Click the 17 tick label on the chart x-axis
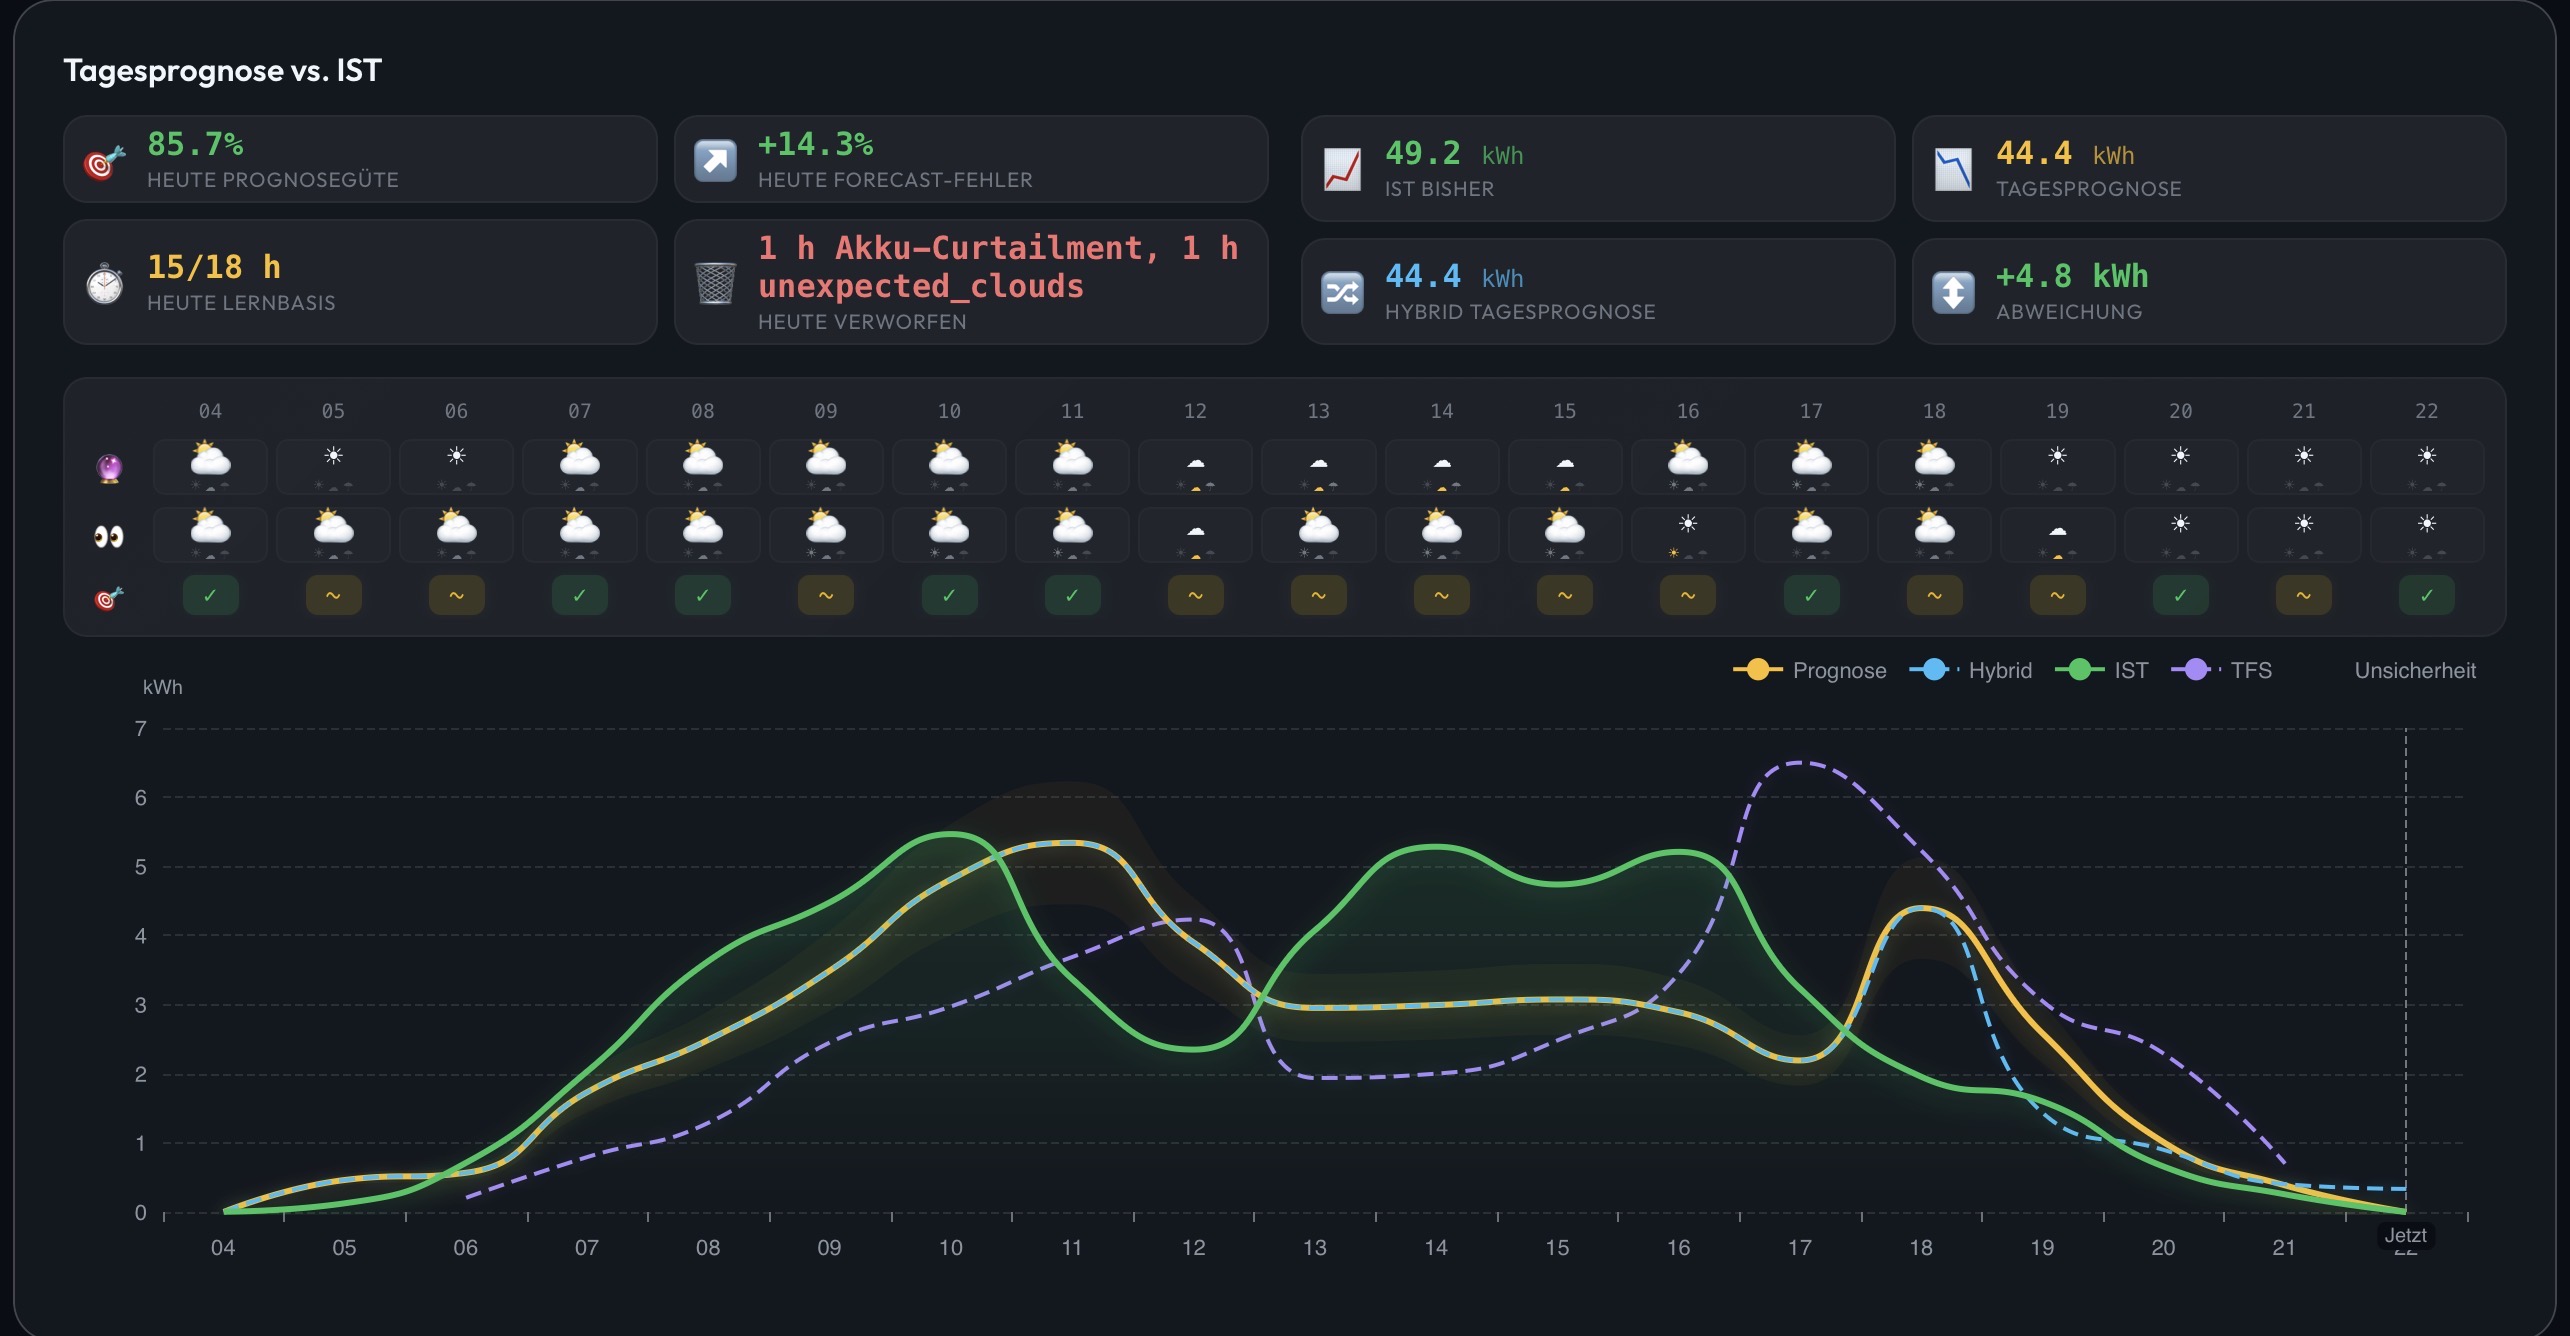Viewport: 2570px width, 1336px height. coord(1799,1248)
